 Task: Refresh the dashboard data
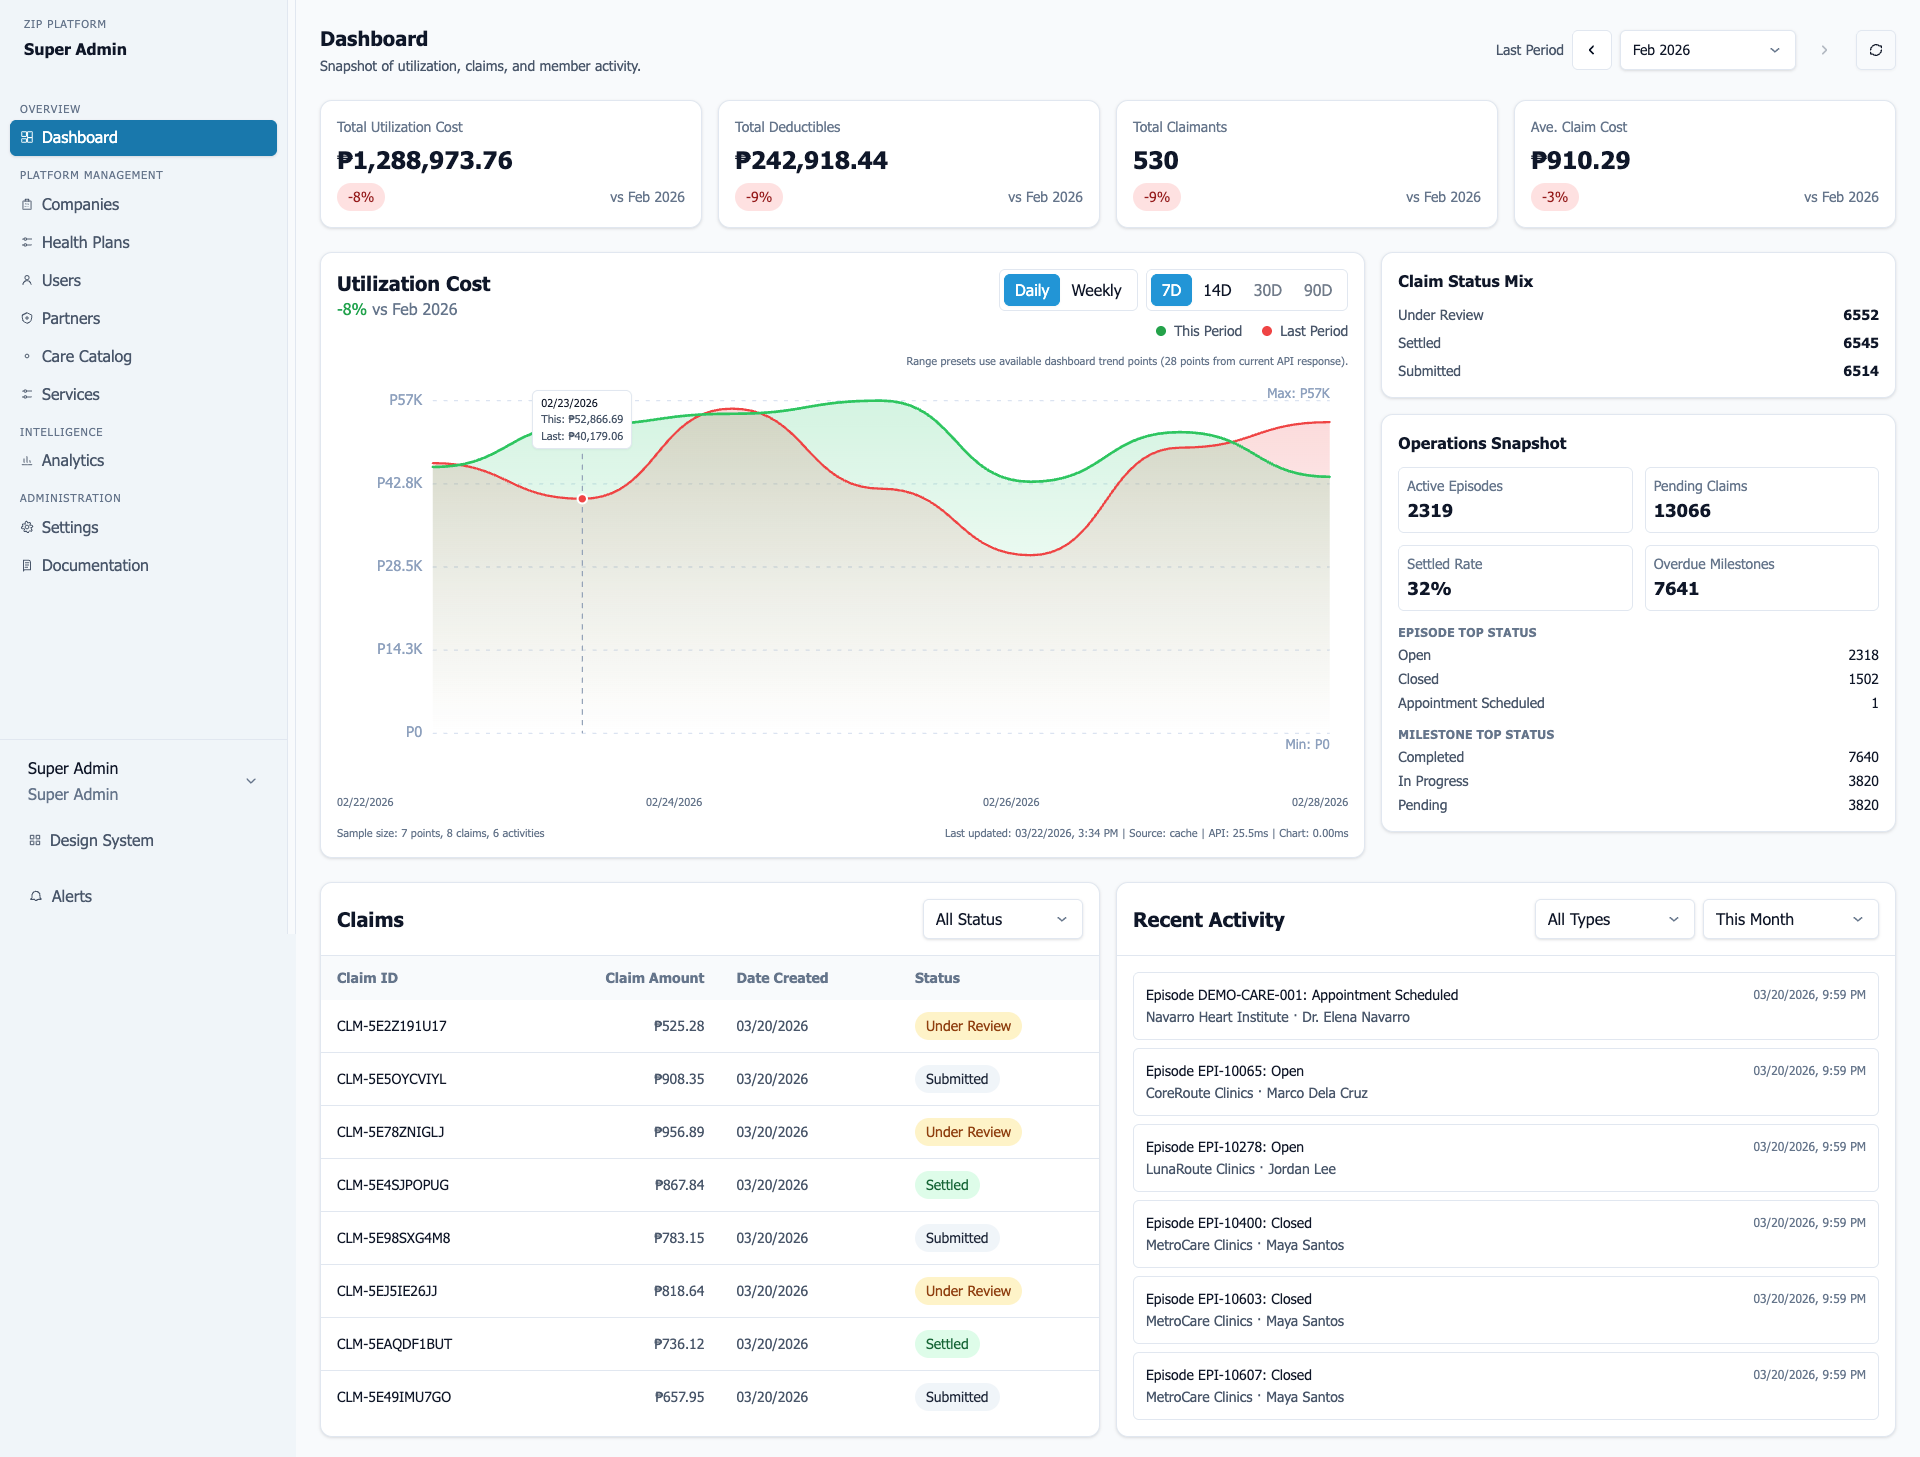pos(1877,50)
